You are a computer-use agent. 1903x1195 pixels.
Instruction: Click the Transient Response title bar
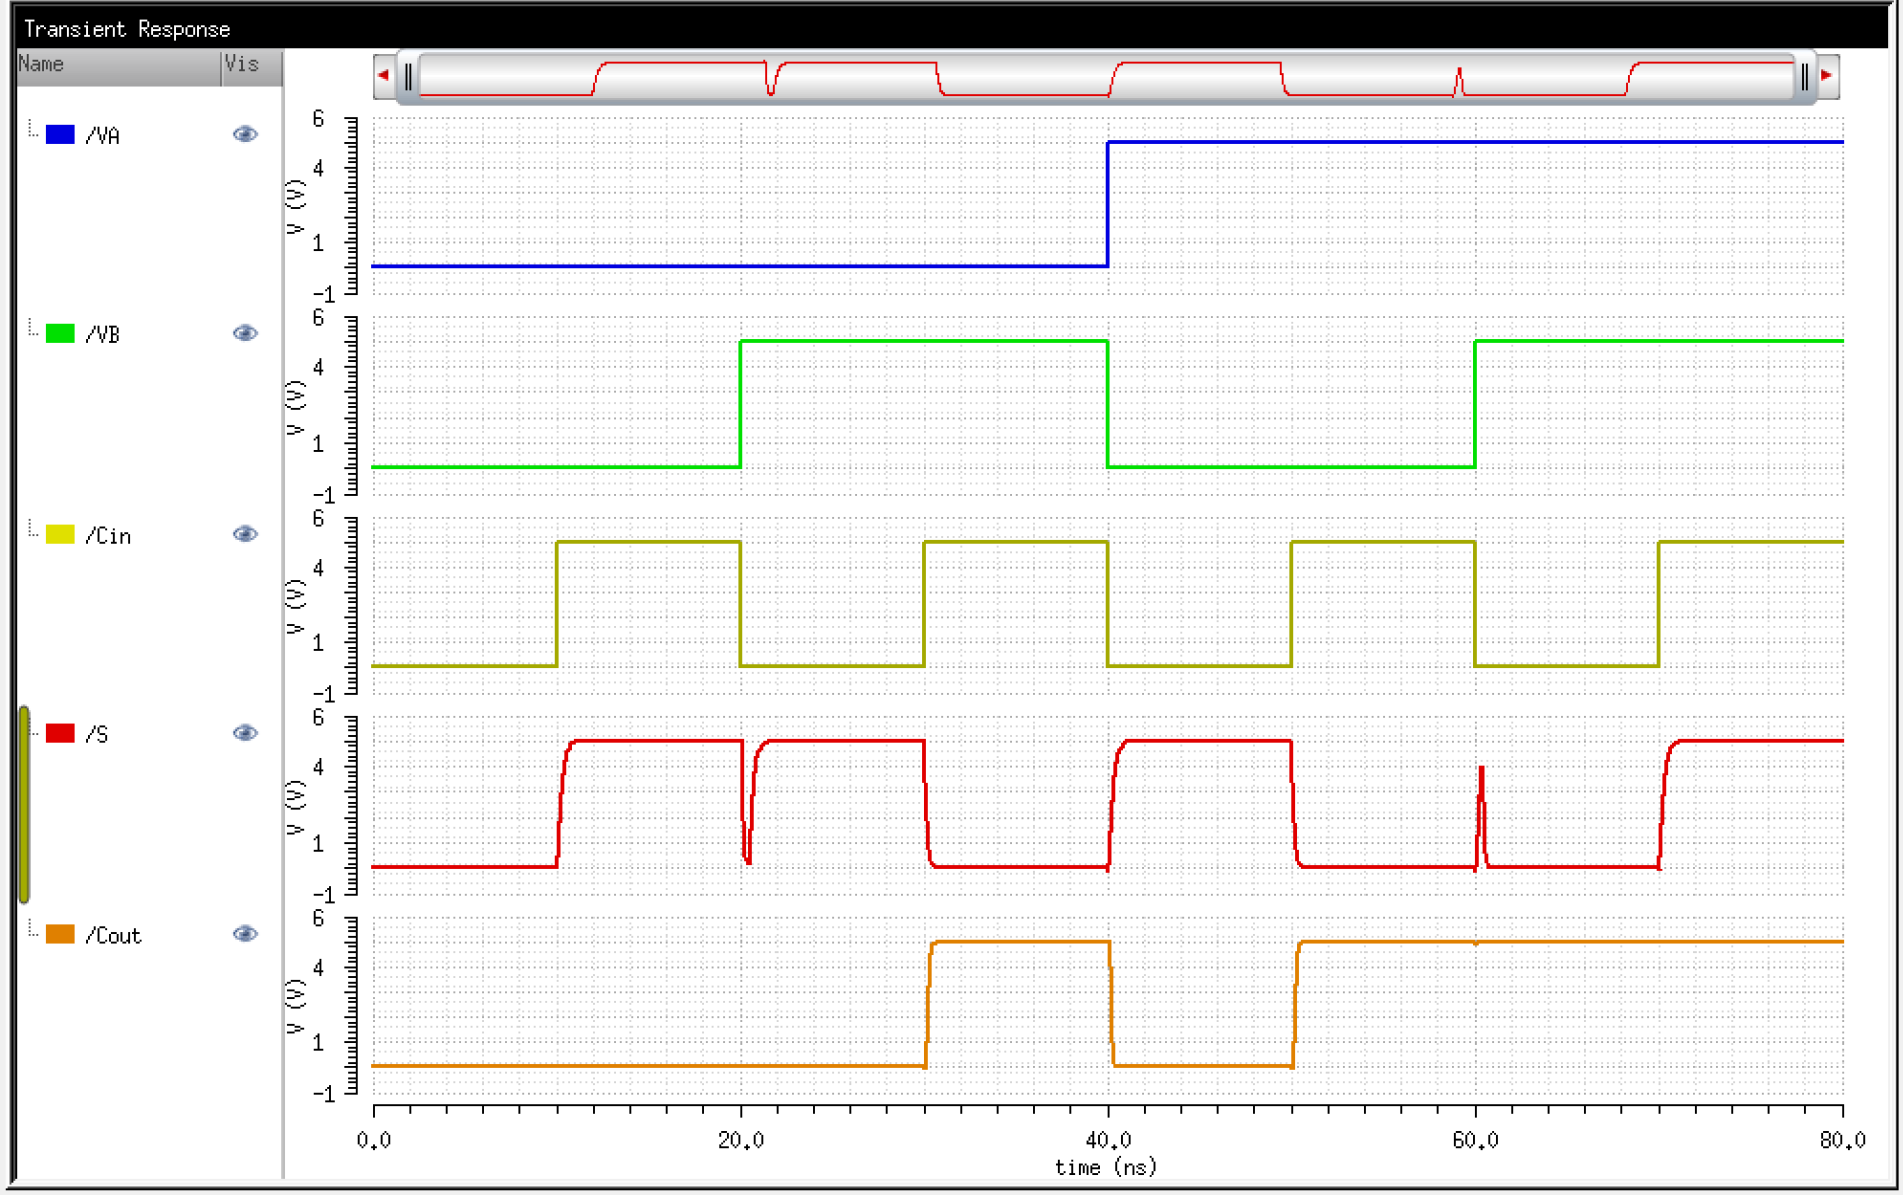[x=951, y=28]
